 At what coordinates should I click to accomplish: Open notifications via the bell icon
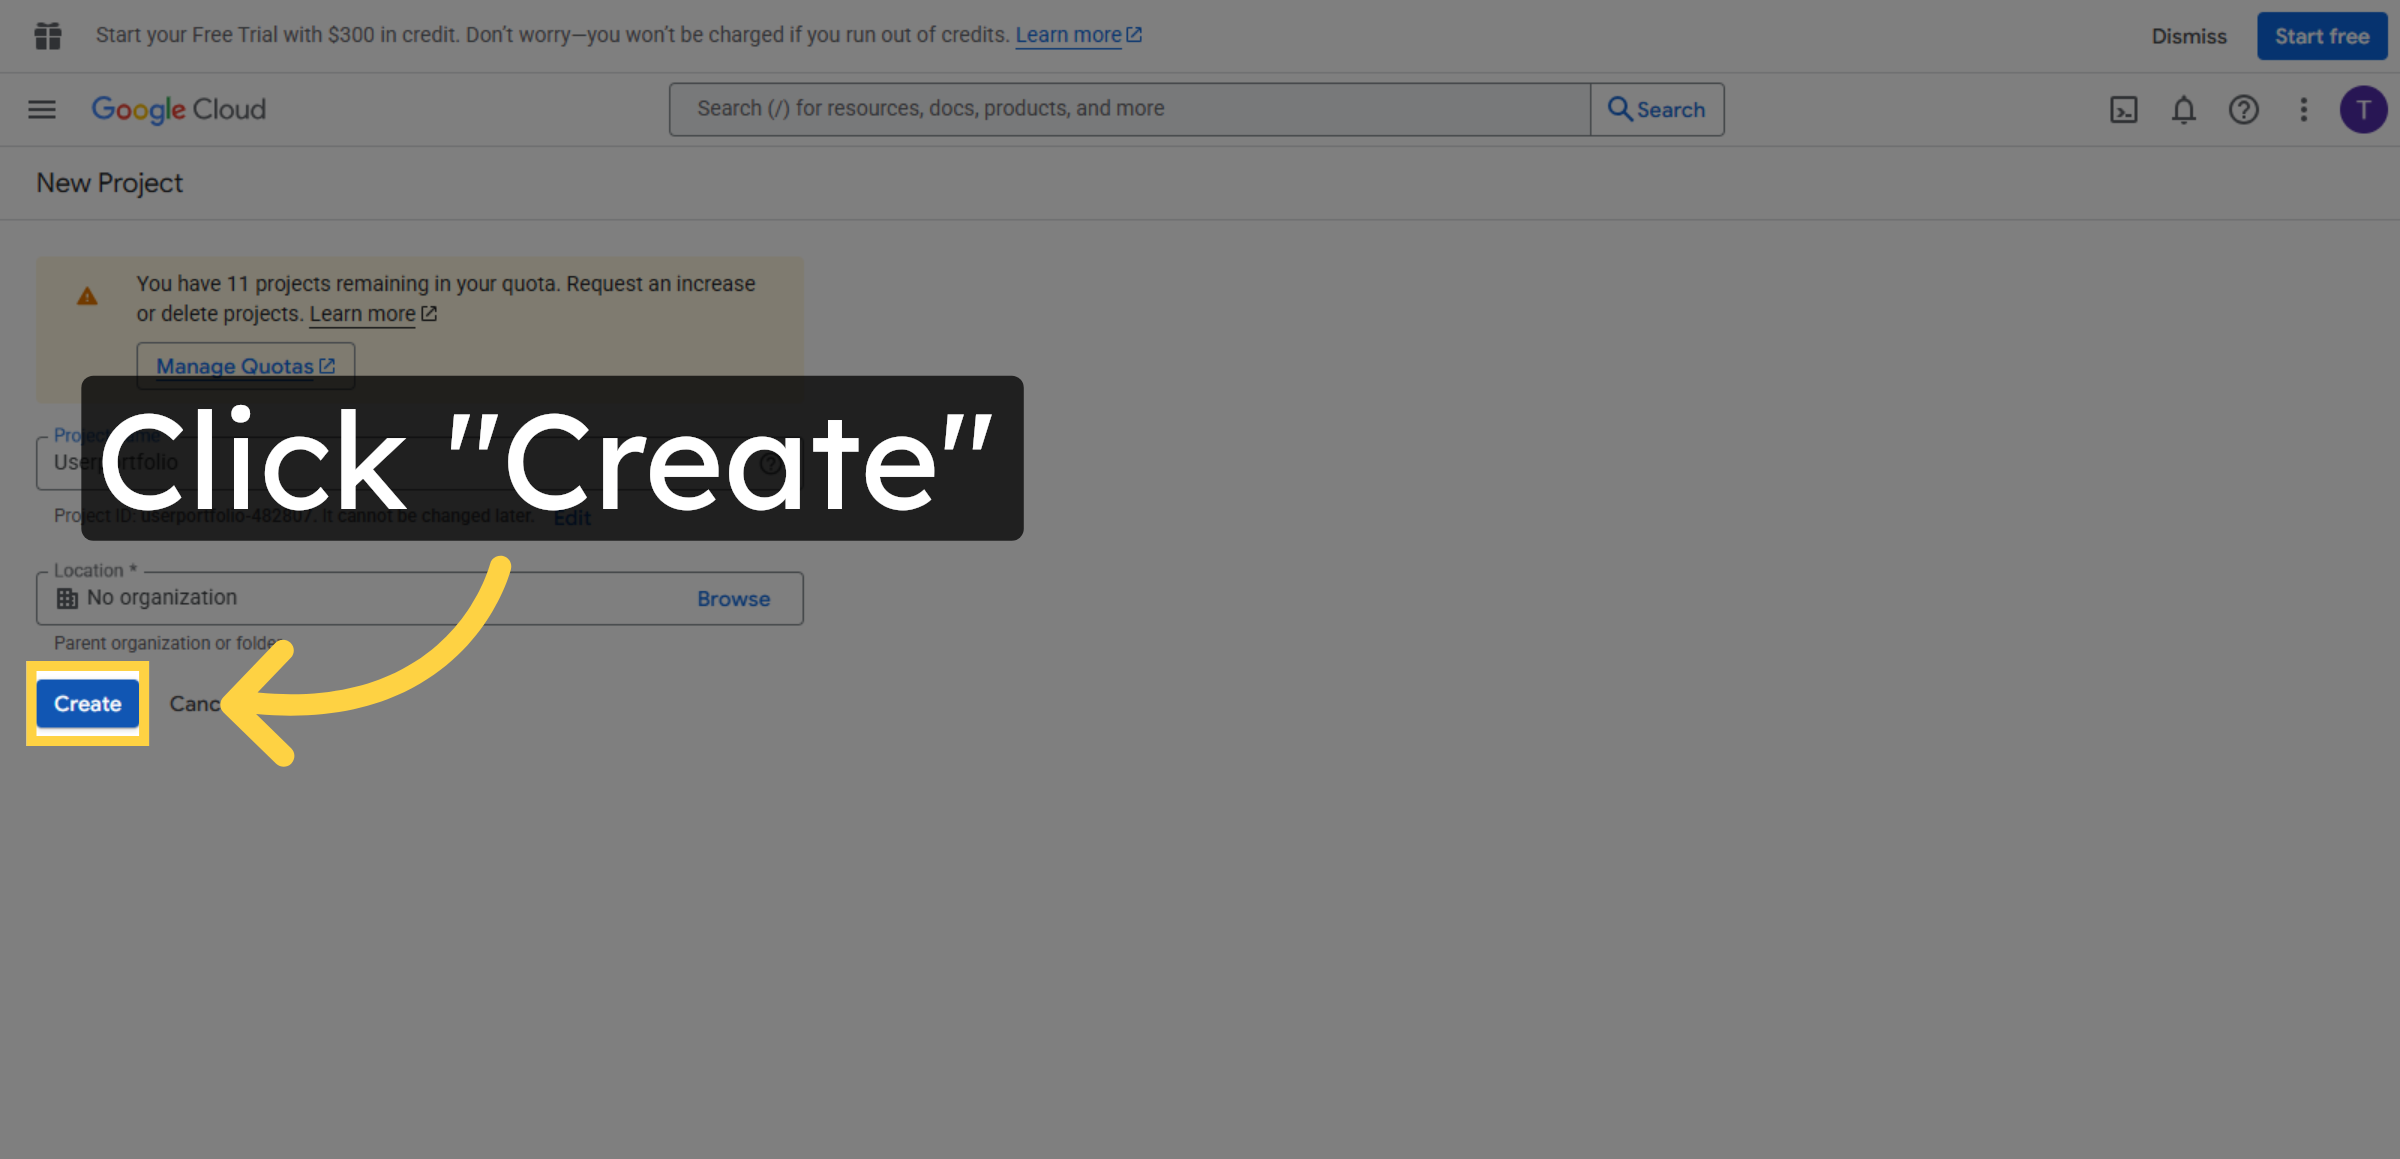2184,110
